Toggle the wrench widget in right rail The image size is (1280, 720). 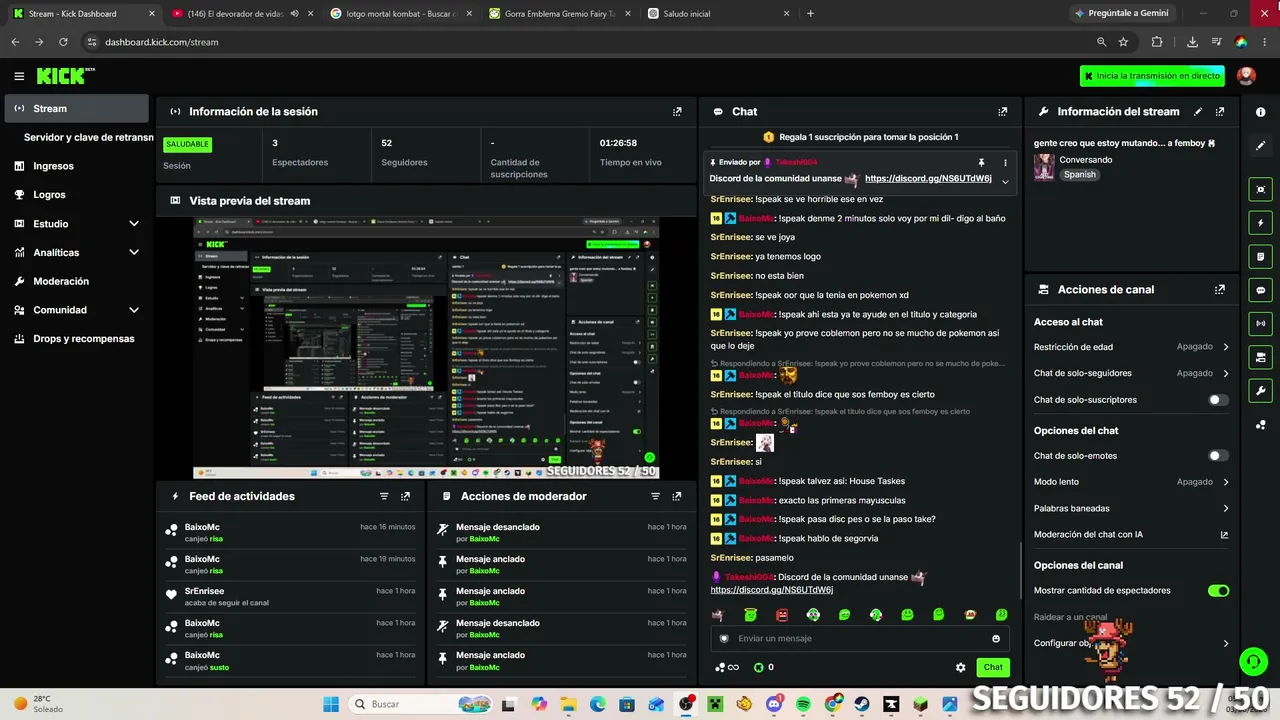1261,390
